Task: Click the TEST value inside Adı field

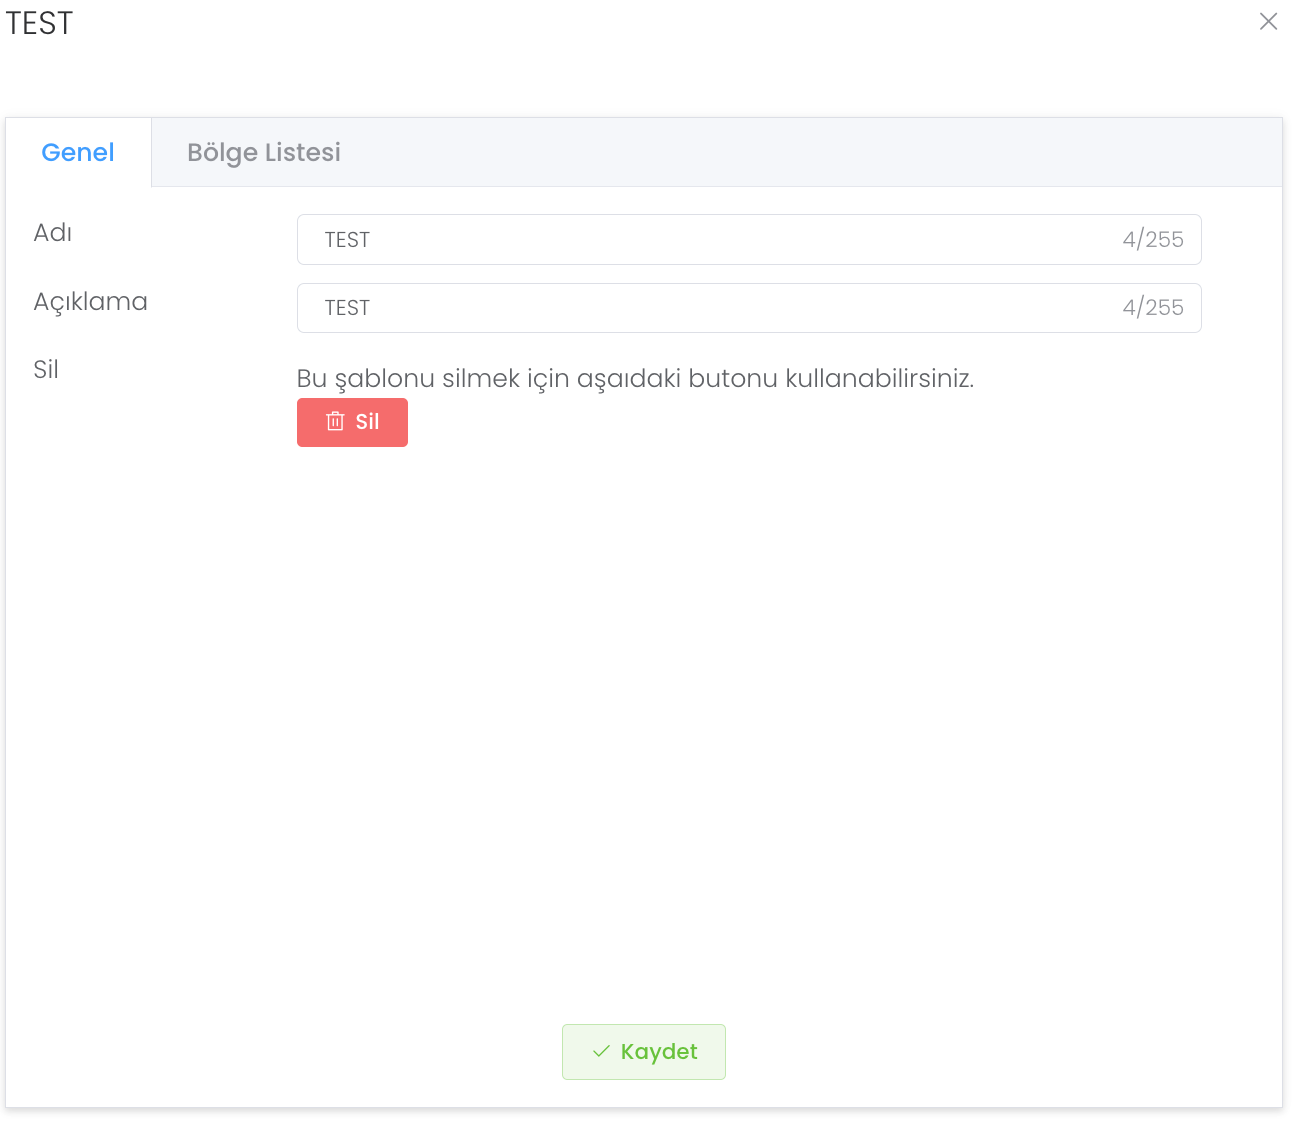Action: pos(347,240)
